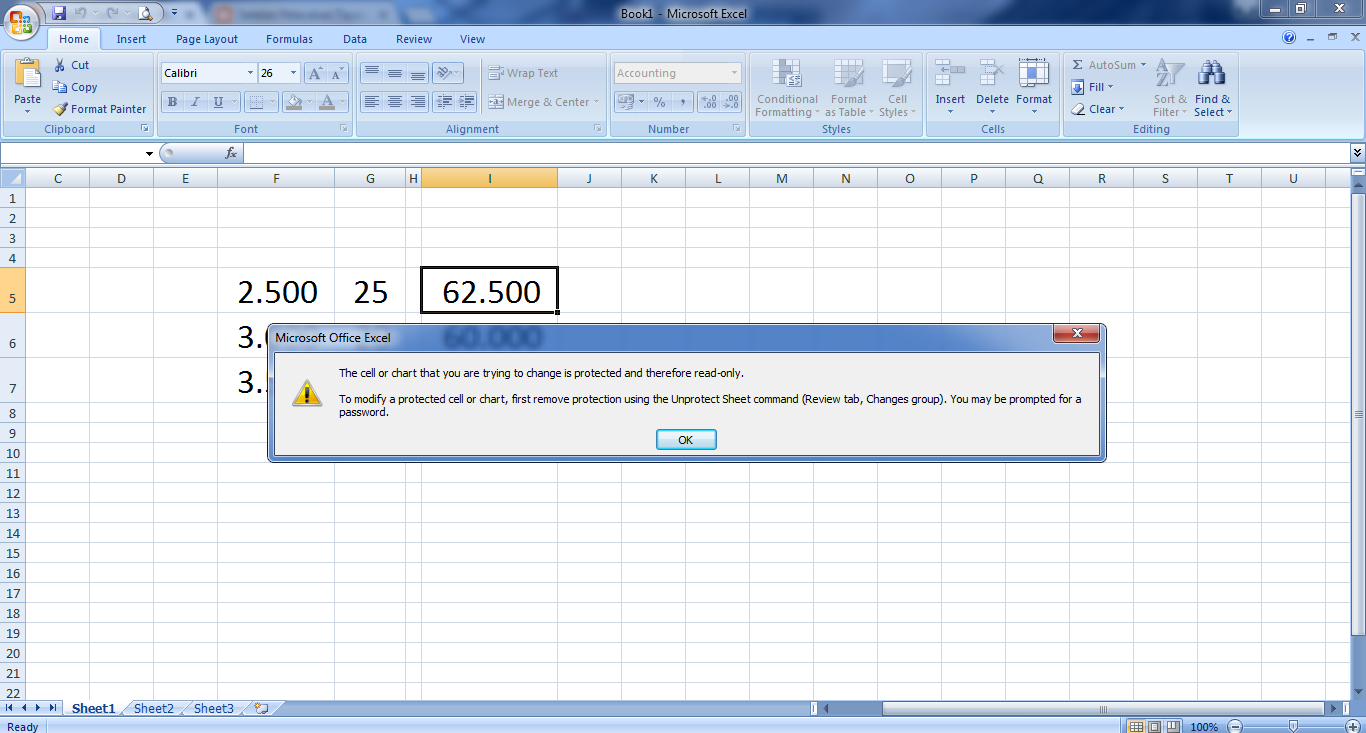Close the Microsoft Office Excel warning dialog

[1077, 334]
